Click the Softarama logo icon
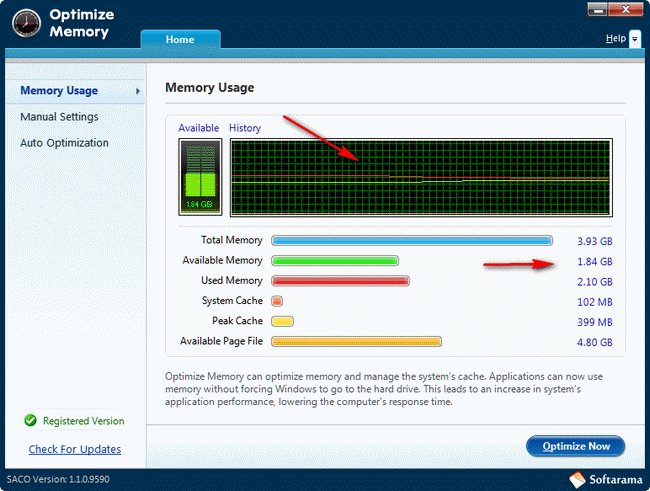Viewport: 650px width, 491px height. point(577,480)
